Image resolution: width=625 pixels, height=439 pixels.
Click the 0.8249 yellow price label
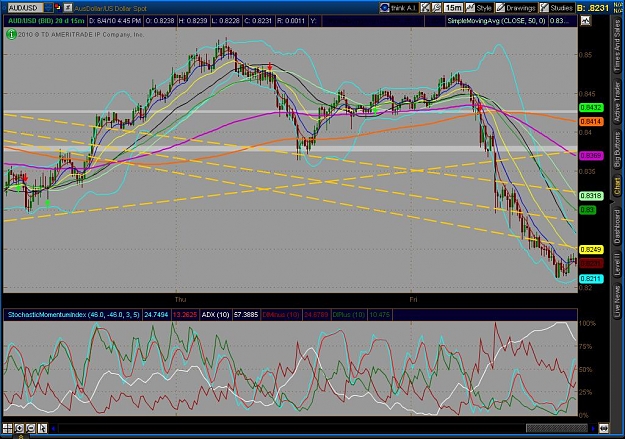pos(591,250)
